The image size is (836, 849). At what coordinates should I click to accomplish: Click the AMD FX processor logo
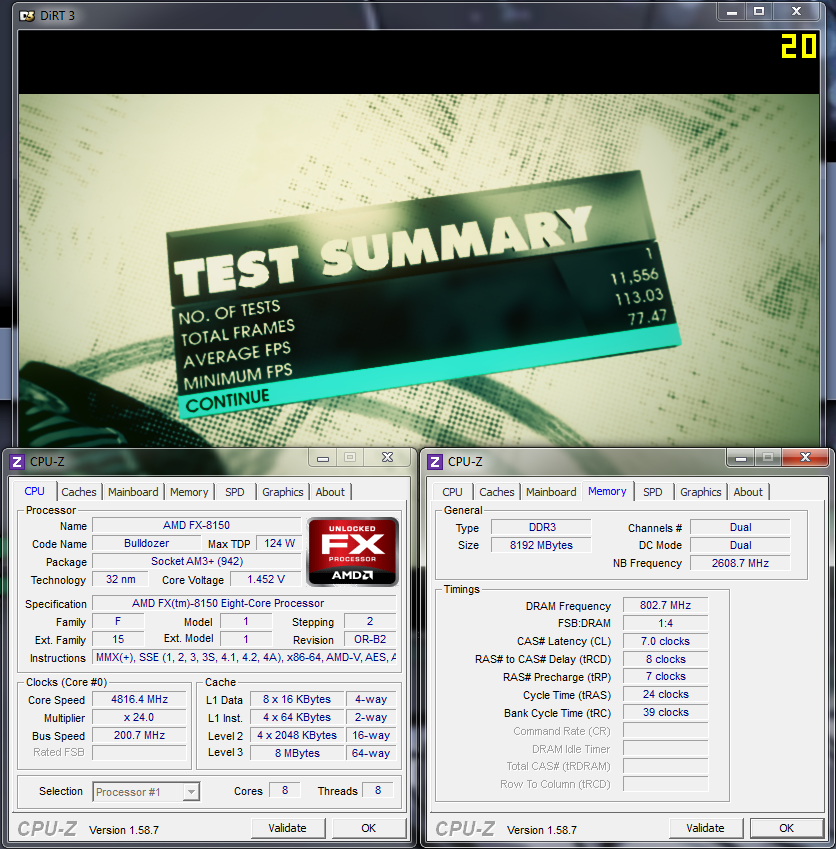click(353, 551)
